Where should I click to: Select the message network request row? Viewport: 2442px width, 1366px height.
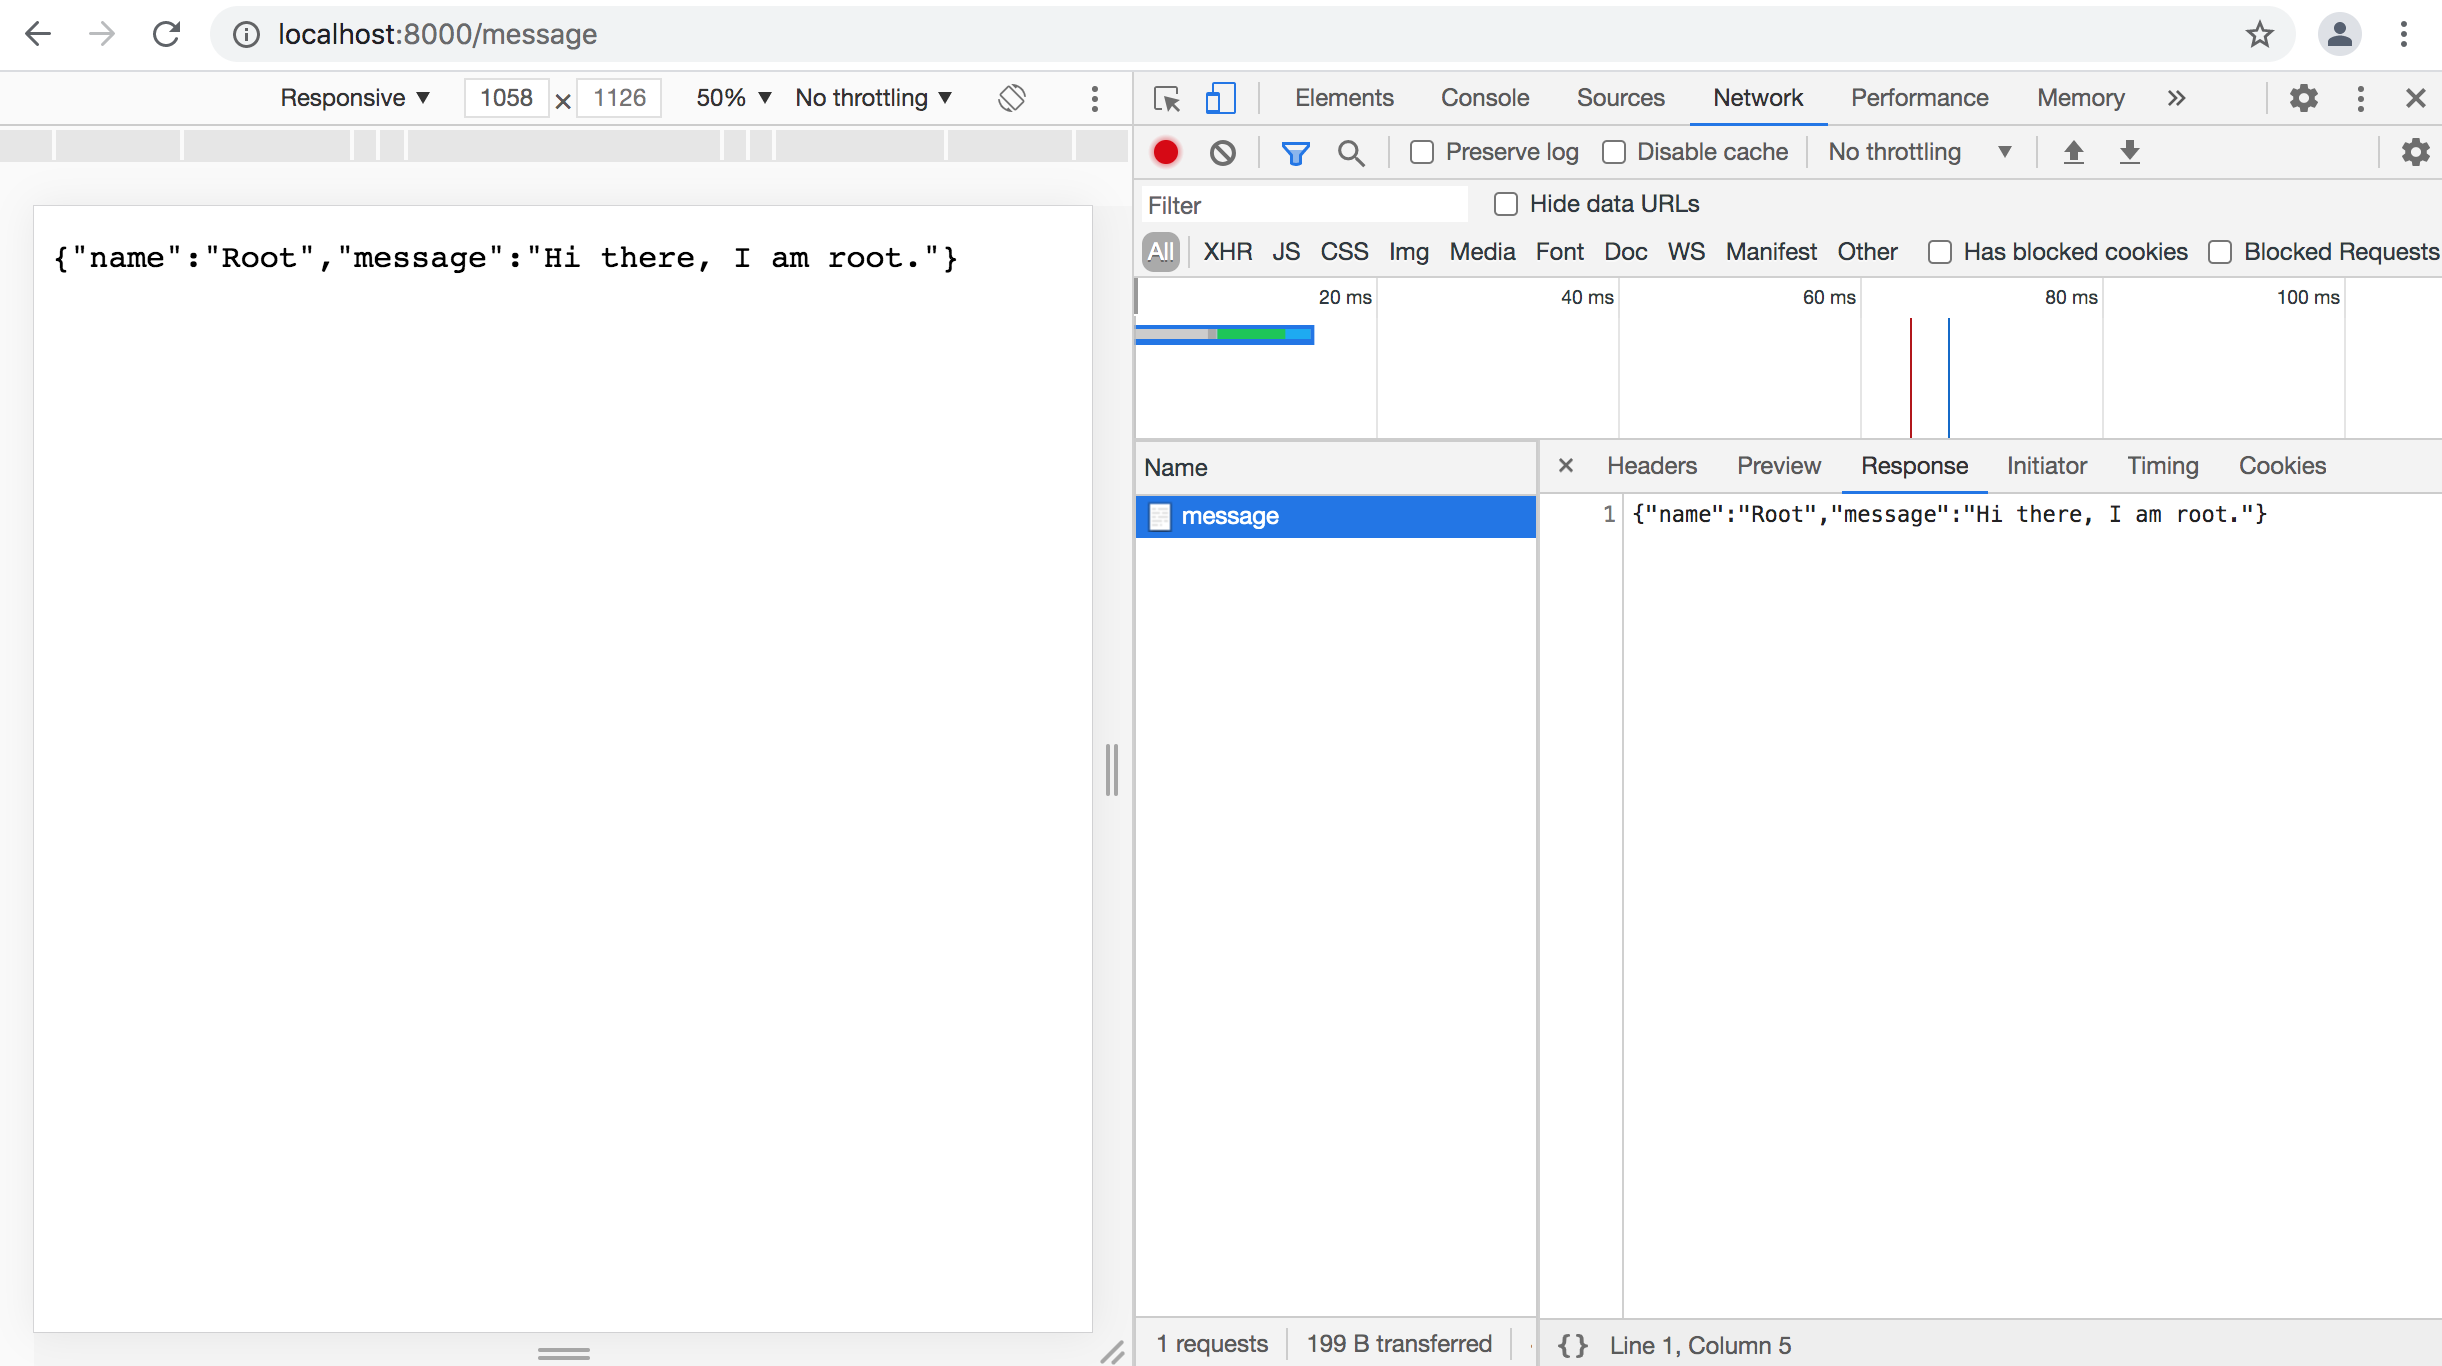(1337, 515)
